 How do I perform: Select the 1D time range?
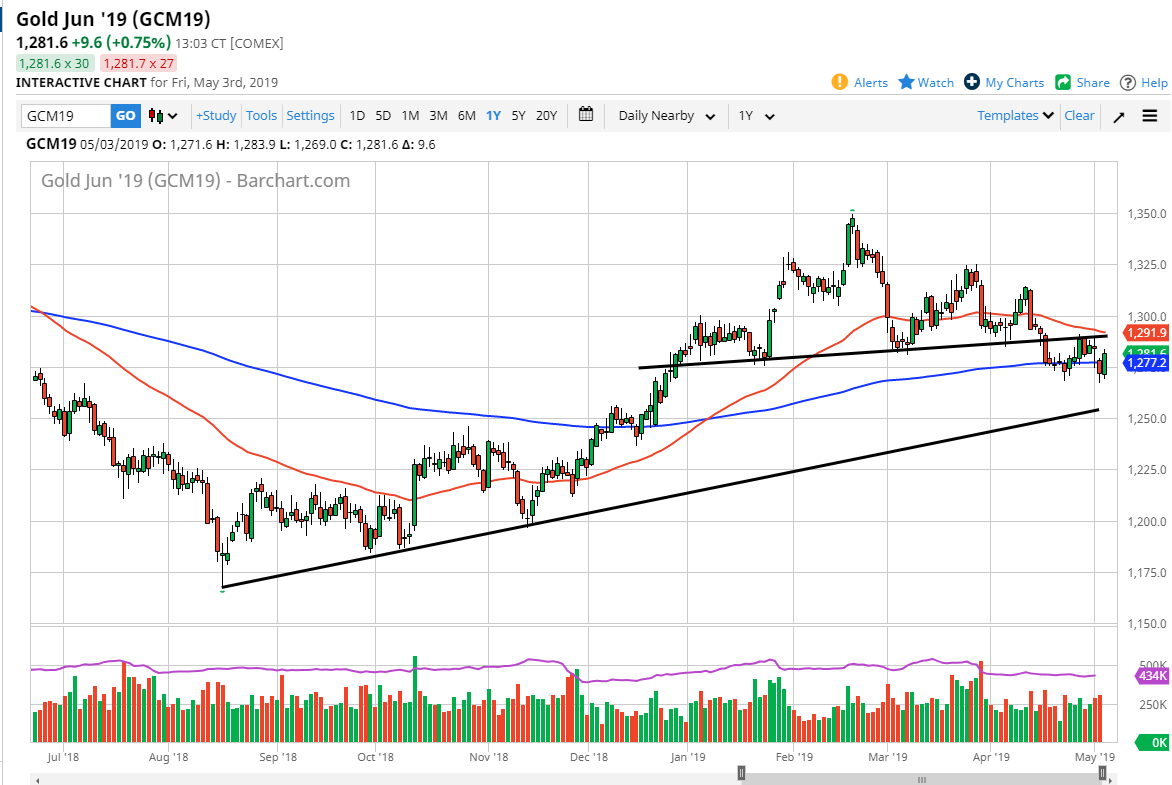[x=357, y=116]
